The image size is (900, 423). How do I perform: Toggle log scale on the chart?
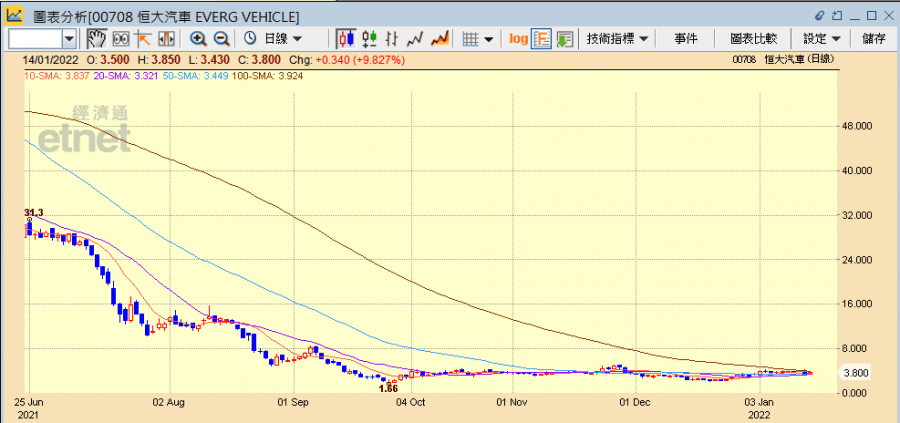pyautogui.click(x=518, y=38)
